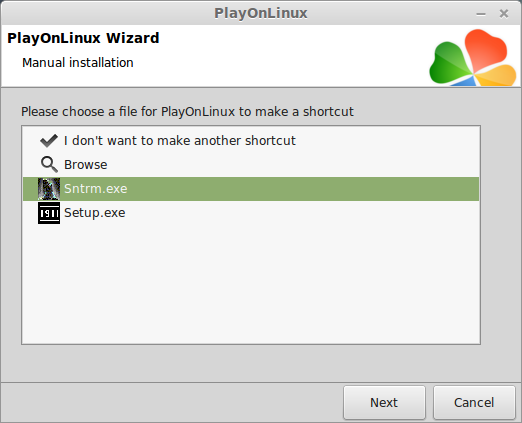The width and height of the screenshot is (522, 423).
Task: Click the checkmark icon for no more shortcuts
Action: [x=49, y=141]
